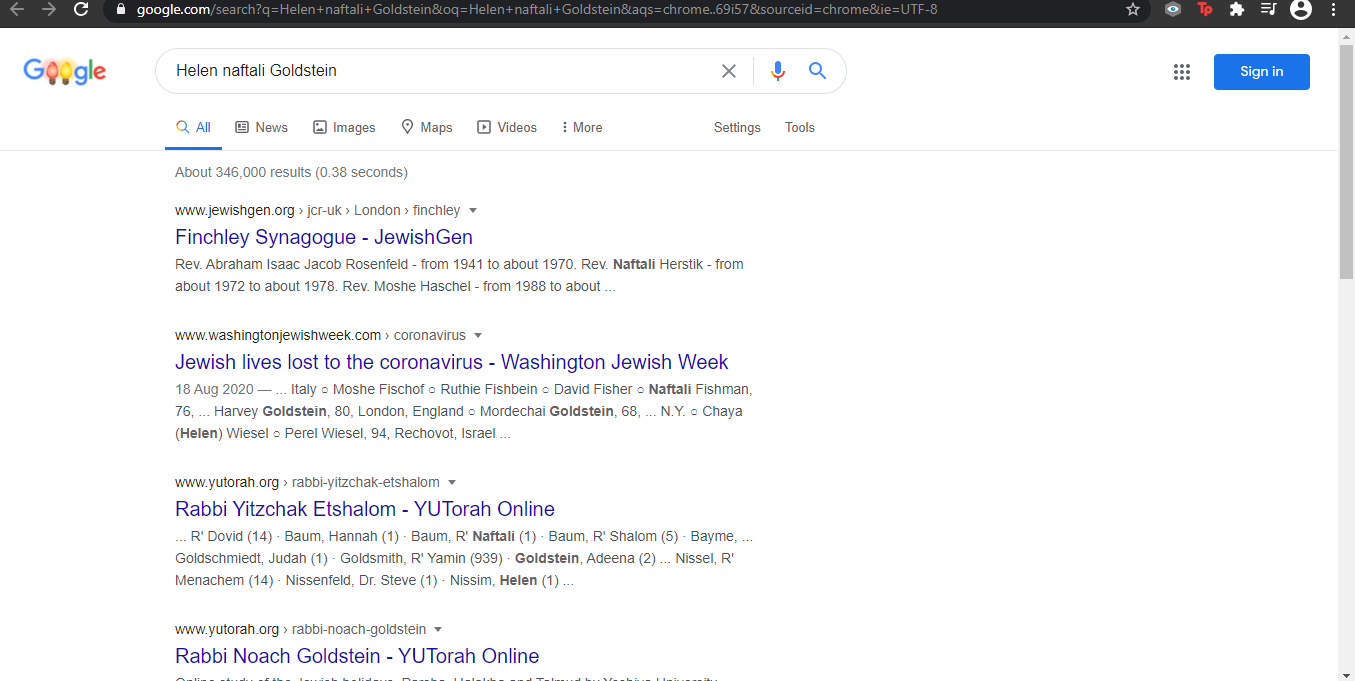Image resolution: width=1355 pixels, height=681 pixels.
Task: Open the Chrome three-dot menu
Action: [x=1334, y=9]
